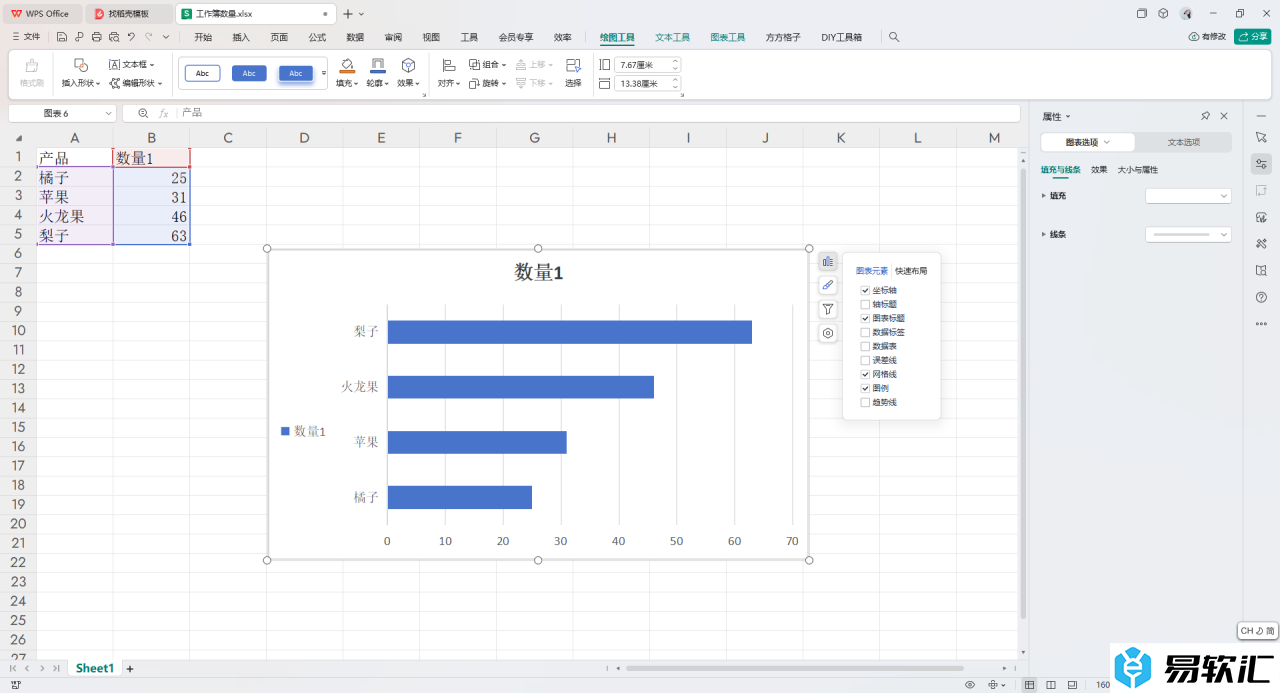Open the chart elements button beside chart
Screen dimensions: 1280x693
828,262
